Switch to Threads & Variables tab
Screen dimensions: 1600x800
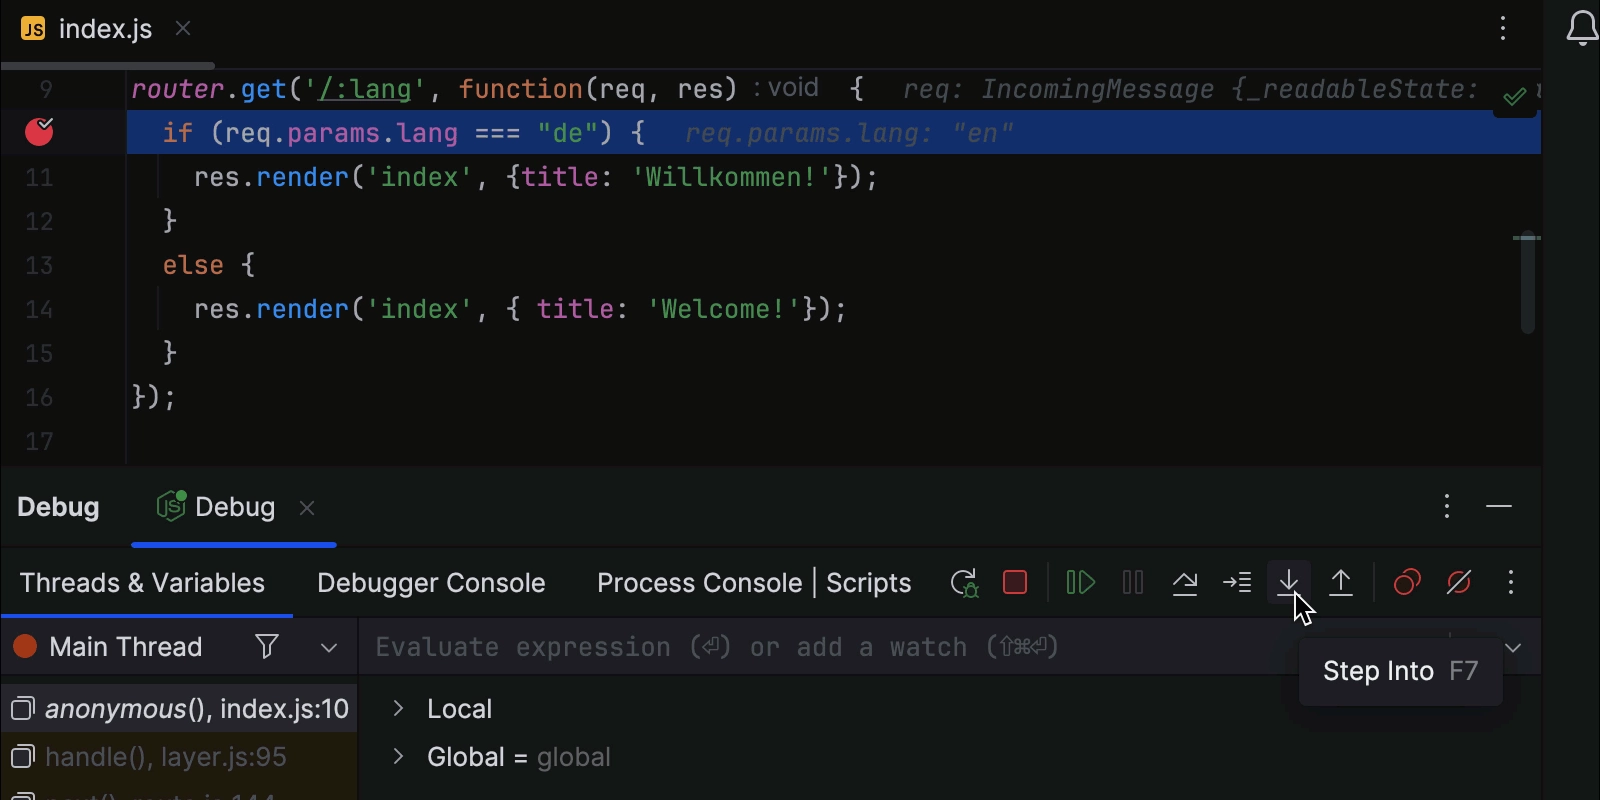tap(142, 583)
